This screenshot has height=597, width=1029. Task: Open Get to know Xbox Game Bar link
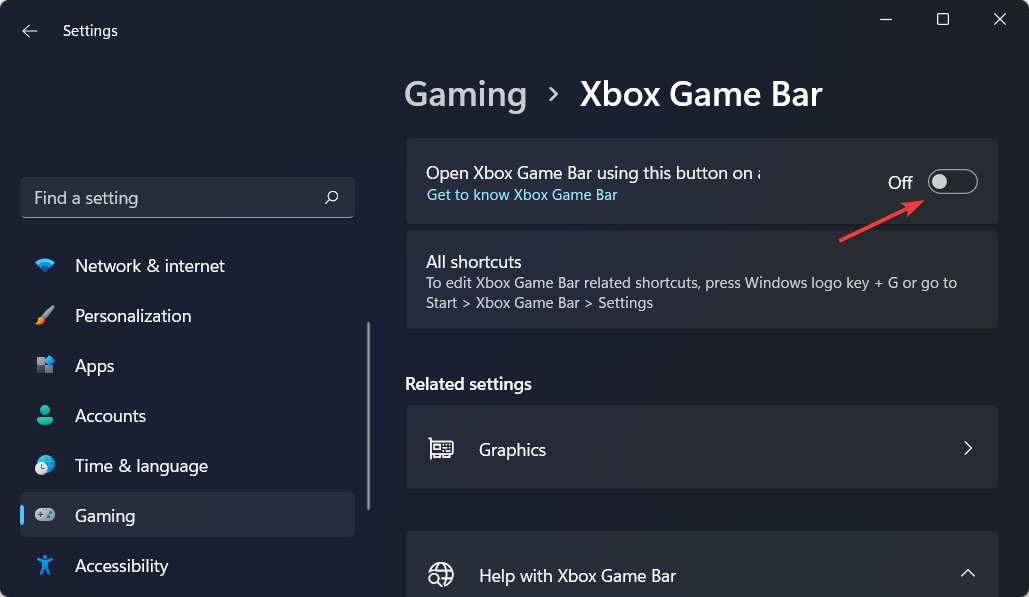click(522, 195)
